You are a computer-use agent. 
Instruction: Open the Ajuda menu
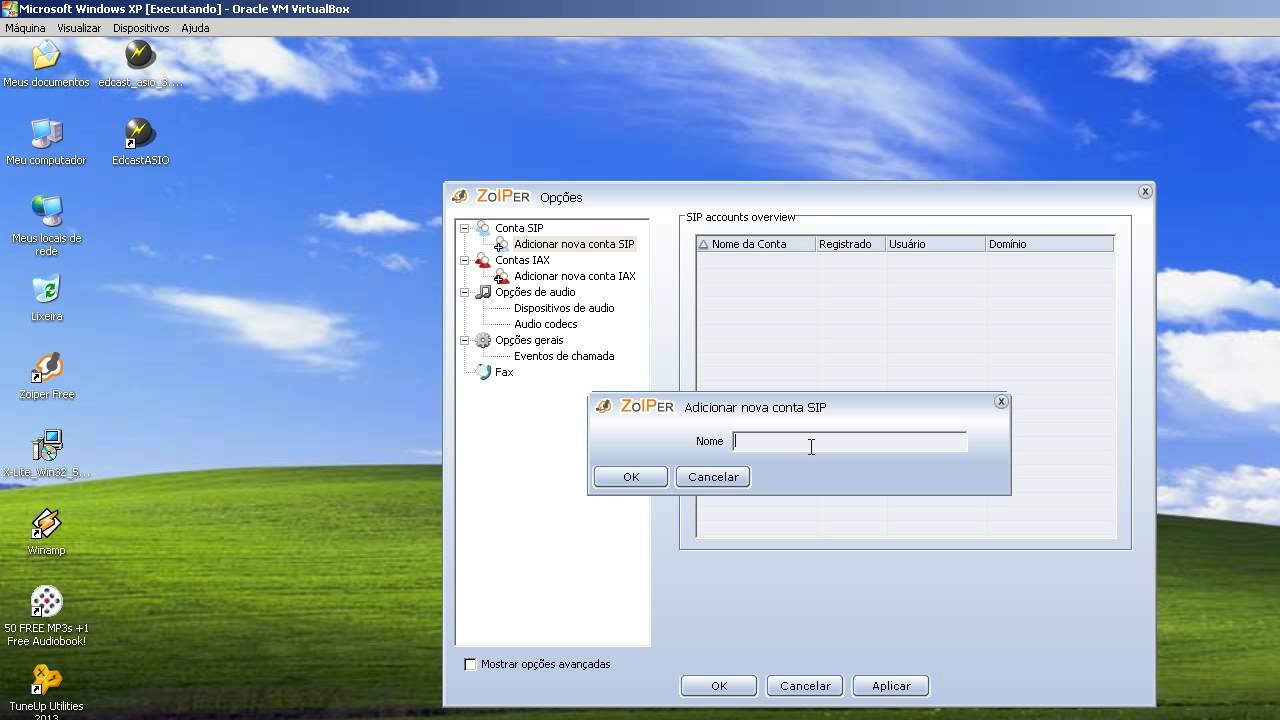click(x=195, y=28)
